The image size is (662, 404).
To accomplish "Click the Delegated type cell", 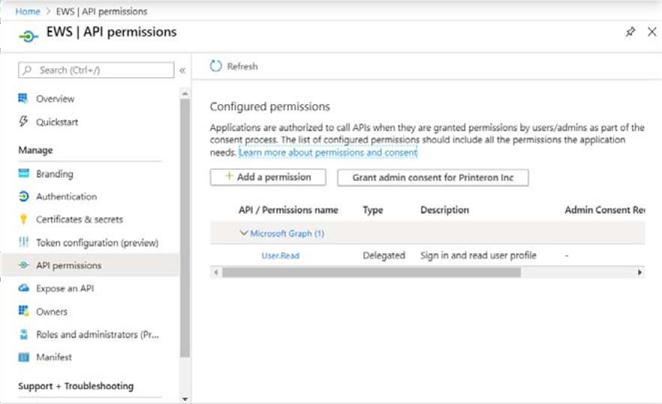I will point(384,255).
